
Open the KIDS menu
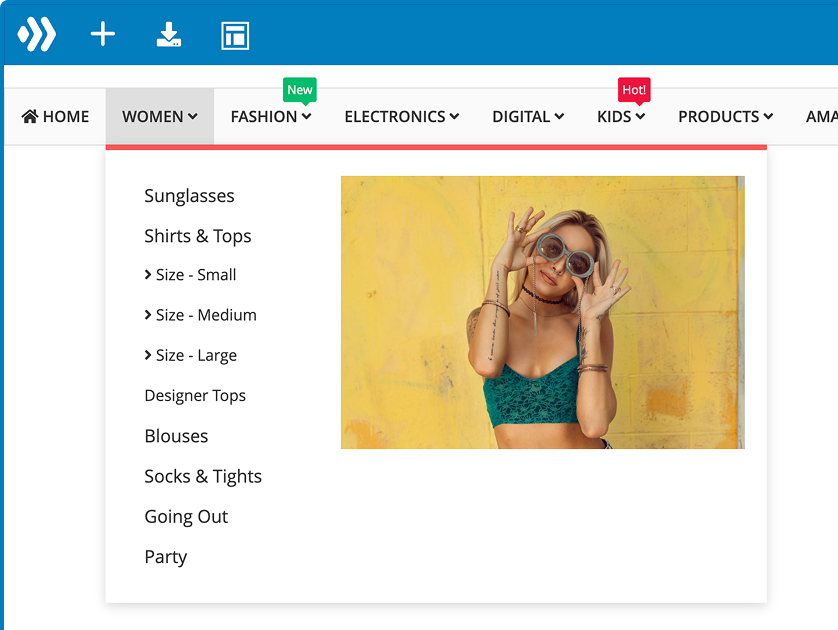pyautogui.click(x=620, y=117)
